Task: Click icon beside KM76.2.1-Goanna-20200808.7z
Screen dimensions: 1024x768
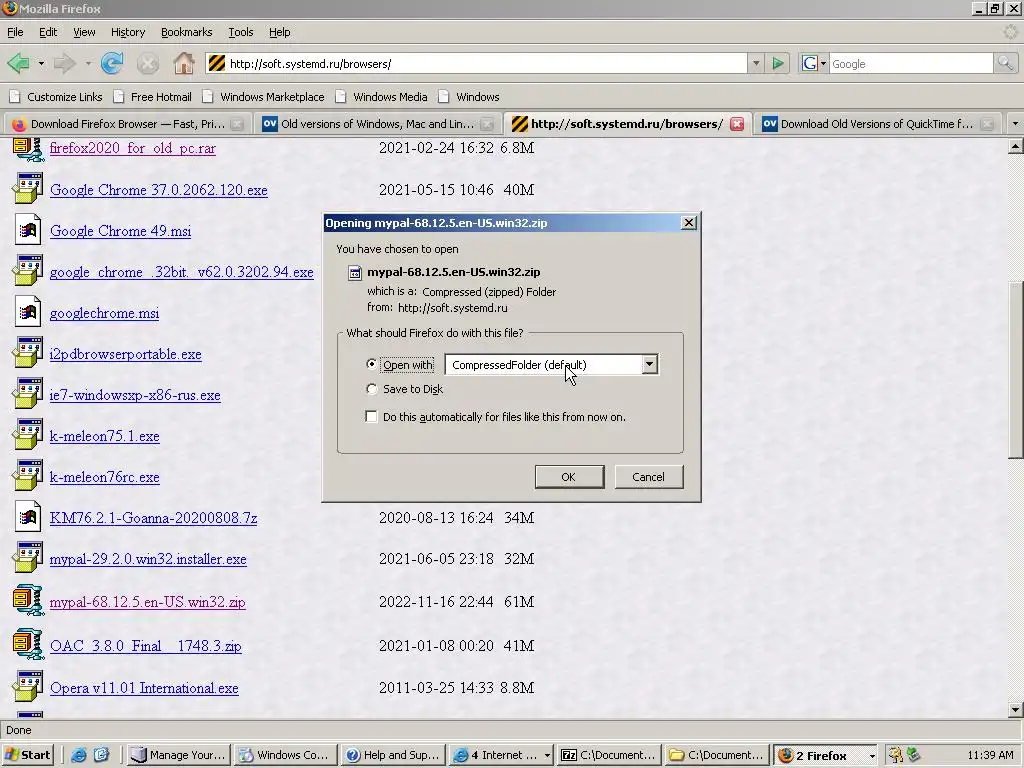Action: [27, 517]
